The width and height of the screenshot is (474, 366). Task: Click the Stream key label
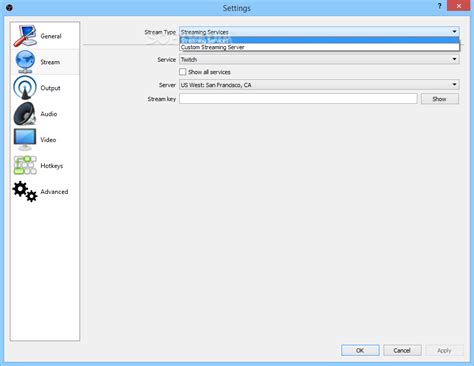click(x=162, y=99)
